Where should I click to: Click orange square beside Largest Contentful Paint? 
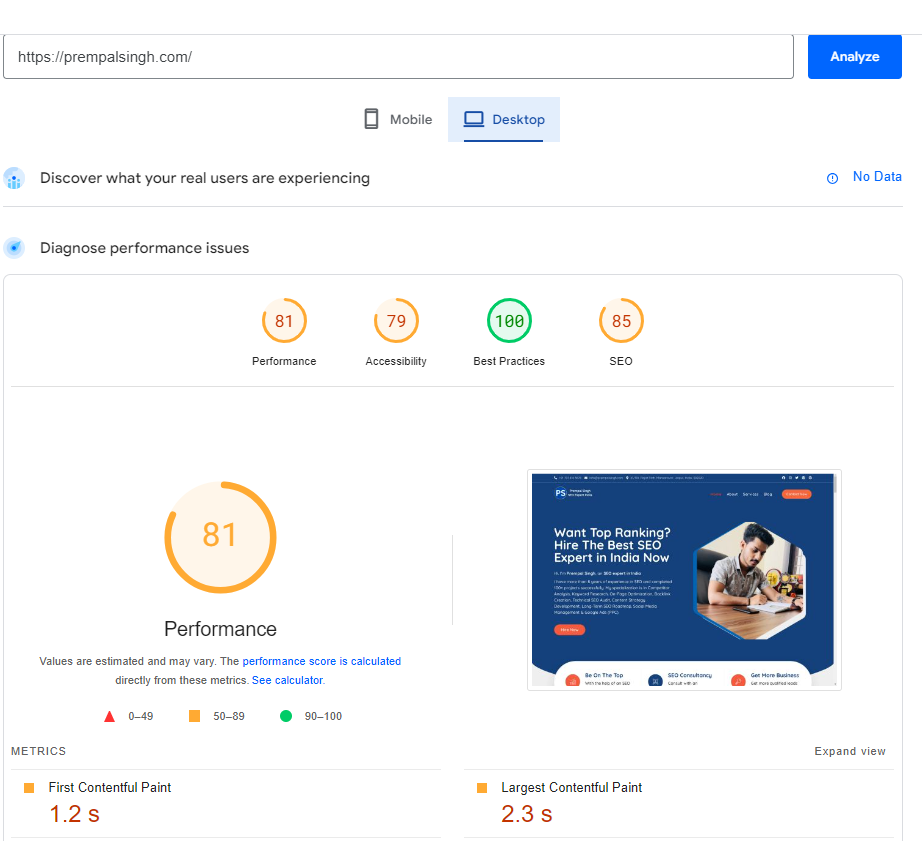coord(482,788)
